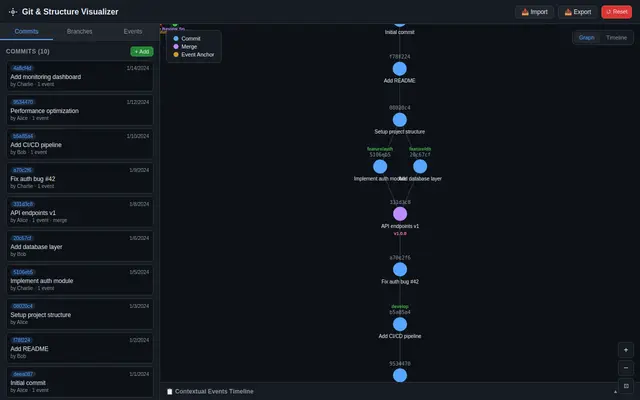
Task: Fit graph to view using bottom square icon
Action: (x=626, y=386)
